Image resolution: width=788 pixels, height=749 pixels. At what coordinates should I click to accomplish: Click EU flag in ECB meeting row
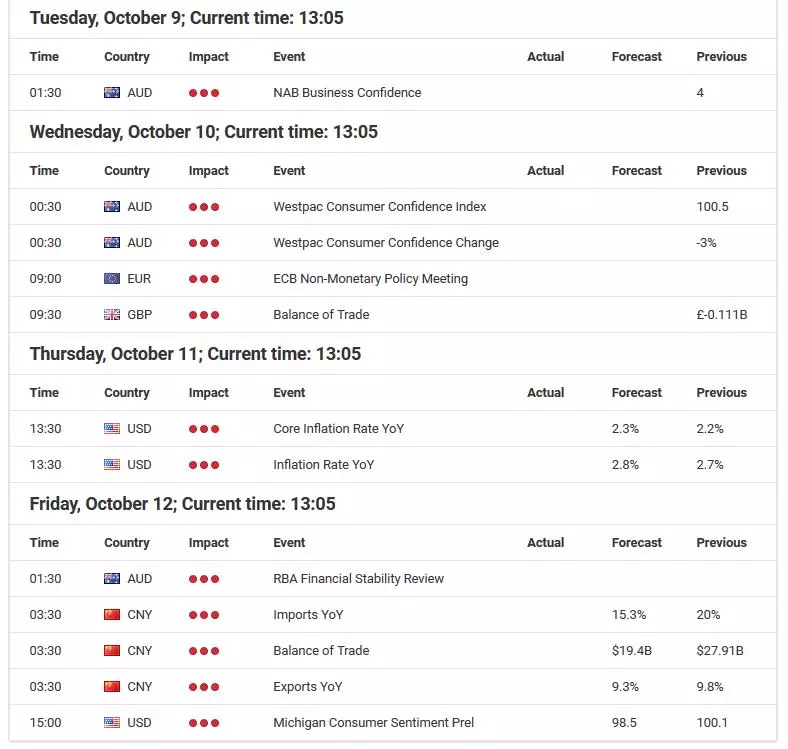coord(112,278)
